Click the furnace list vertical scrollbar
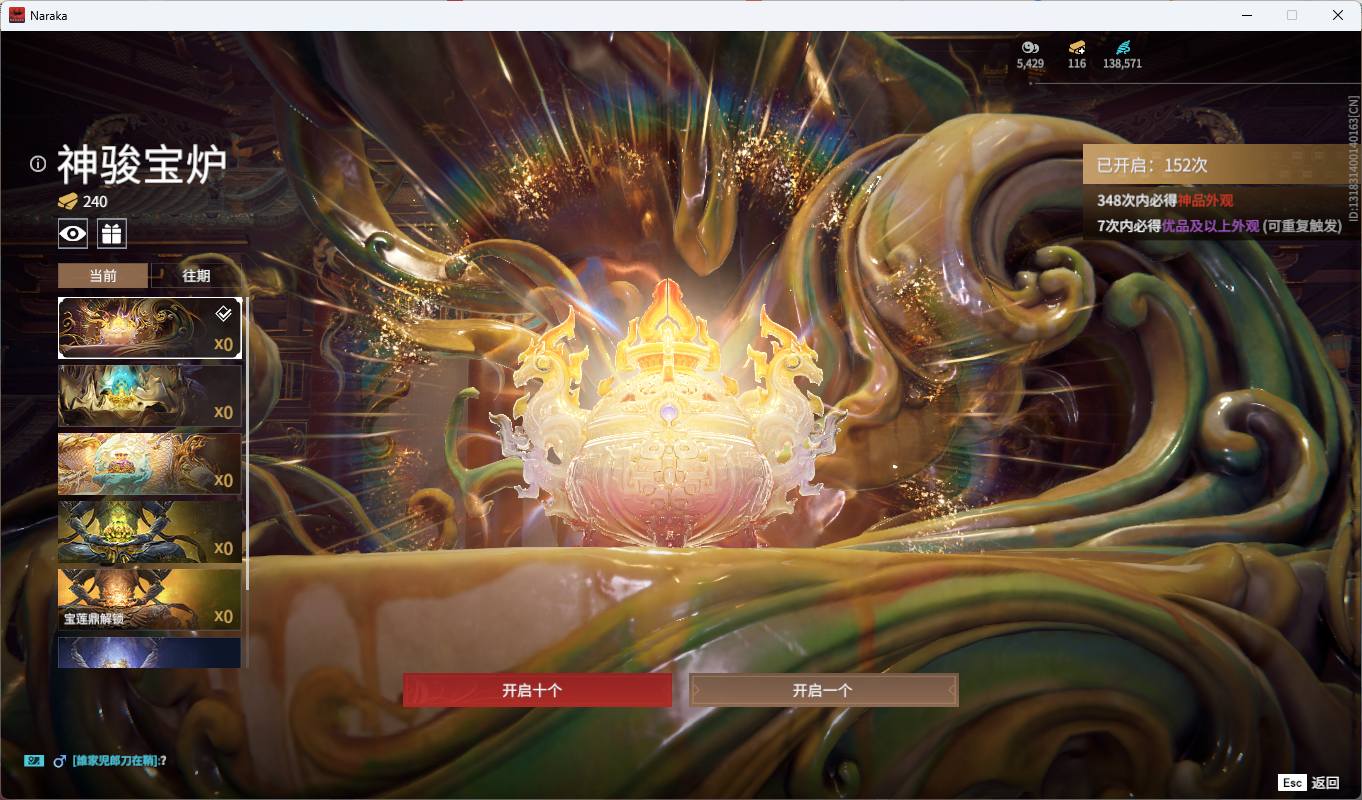Screen dimensions: 1362x800 click(247, 445)
